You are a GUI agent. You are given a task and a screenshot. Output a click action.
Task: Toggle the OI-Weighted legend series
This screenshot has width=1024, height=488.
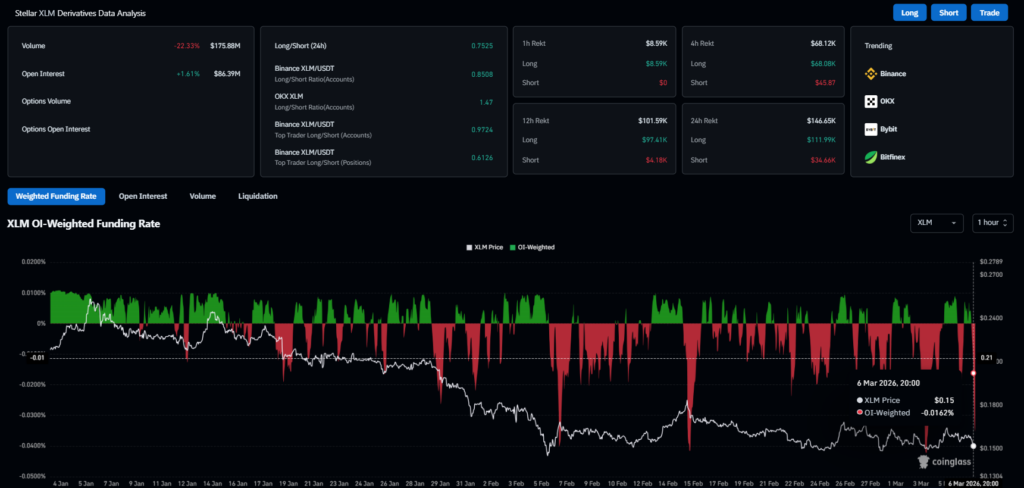tap(534, 246)
